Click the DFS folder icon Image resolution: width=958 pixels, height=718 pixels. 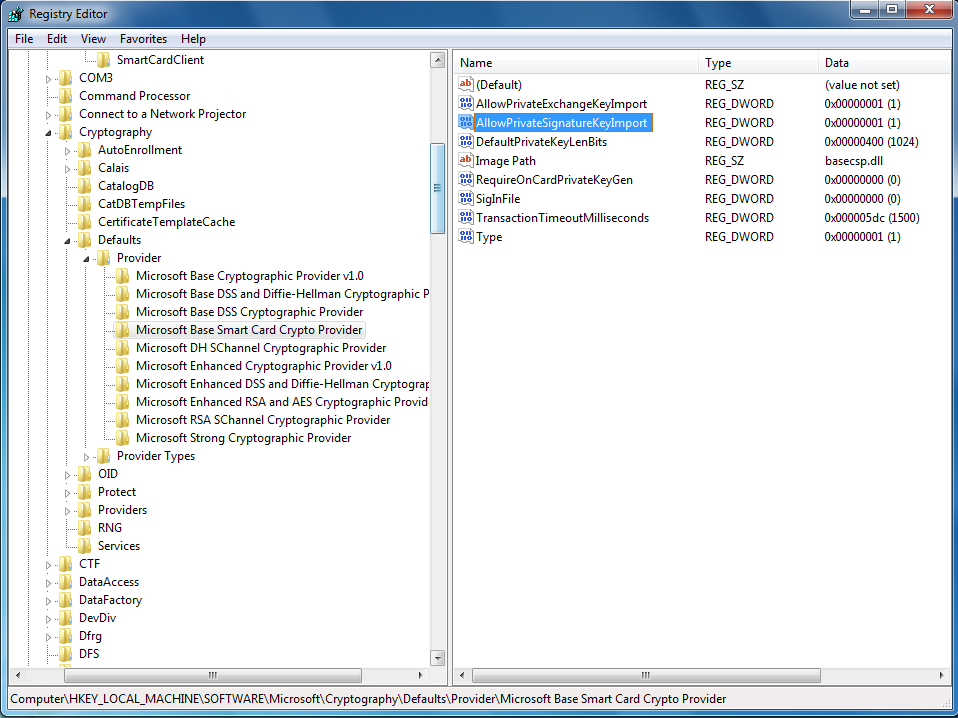[x=66, y=654]
